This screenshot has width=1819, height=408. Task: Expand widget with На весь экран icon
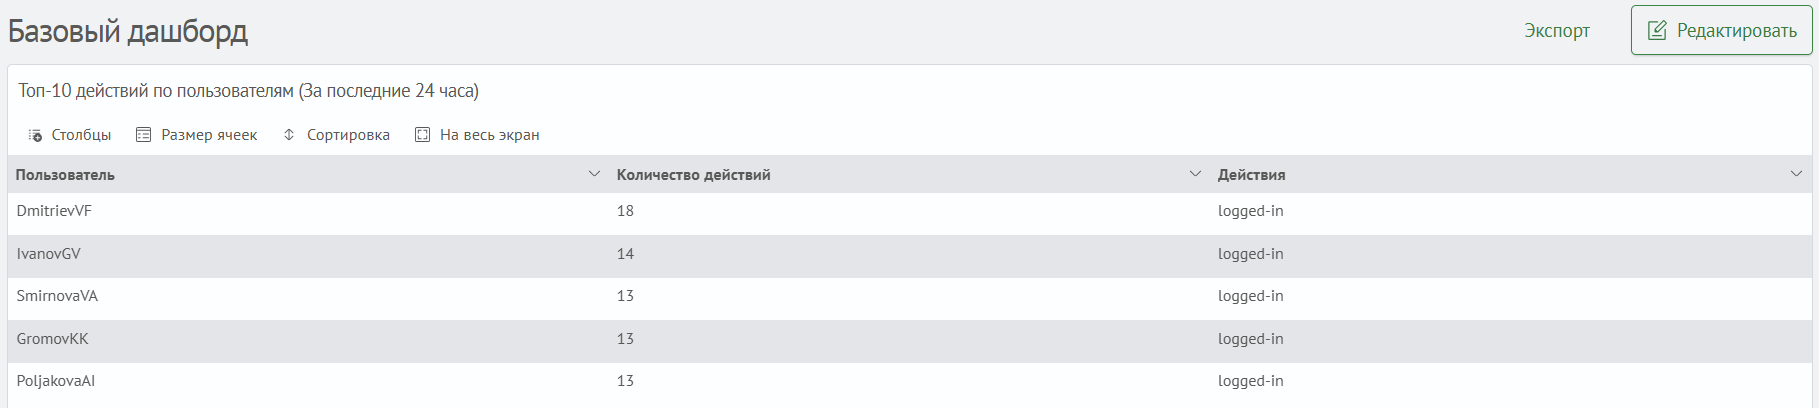click(x=423, y=135)
